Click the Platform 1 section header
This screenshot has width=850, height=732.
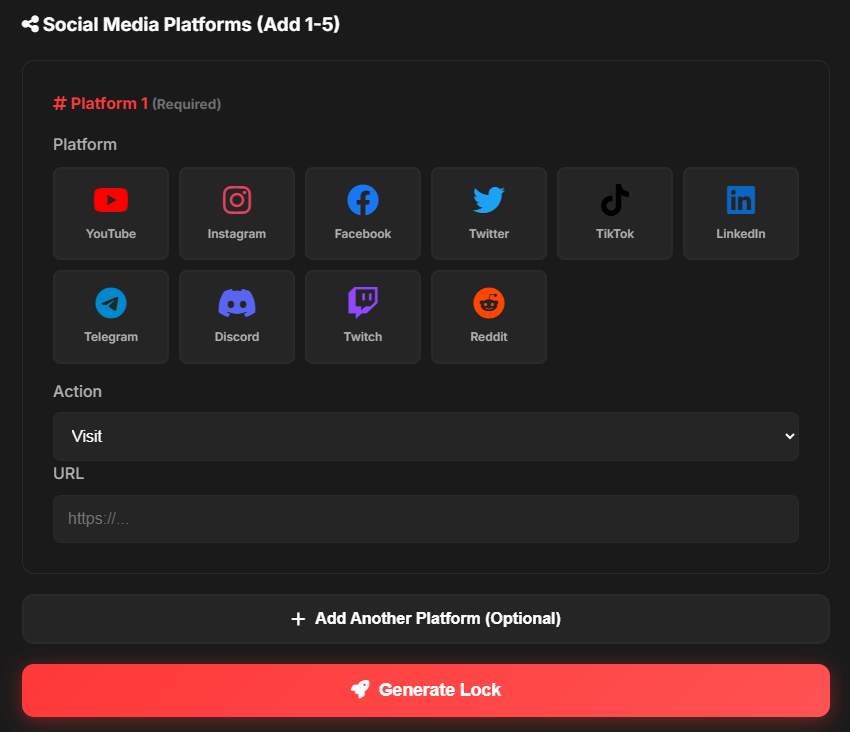tap(100, 103)
